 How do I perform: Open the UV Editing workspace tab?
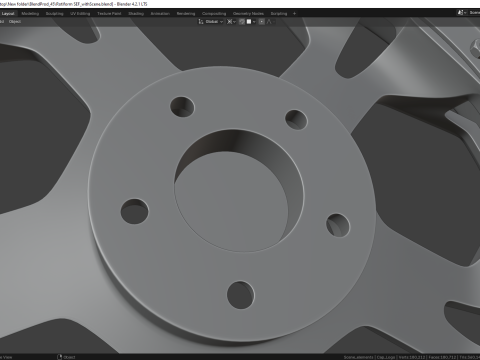pos(80,14)
